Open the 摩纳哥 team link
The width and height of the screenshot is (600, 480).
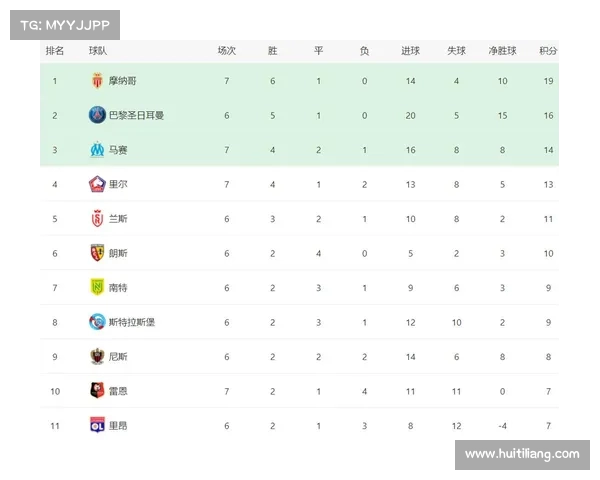(122, 81)
